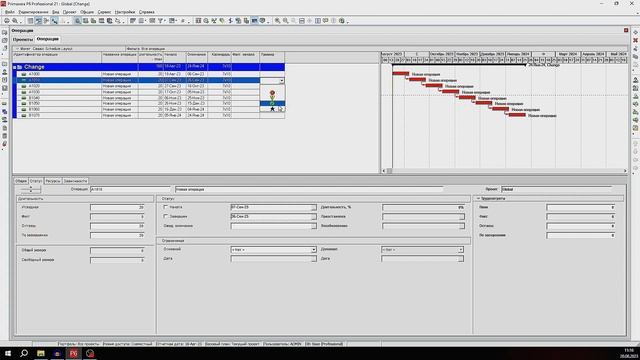The image size is (640, 360).
Task: Click the Пользователь: ADMIN status bar entry
Action: (x=282, y=344)
